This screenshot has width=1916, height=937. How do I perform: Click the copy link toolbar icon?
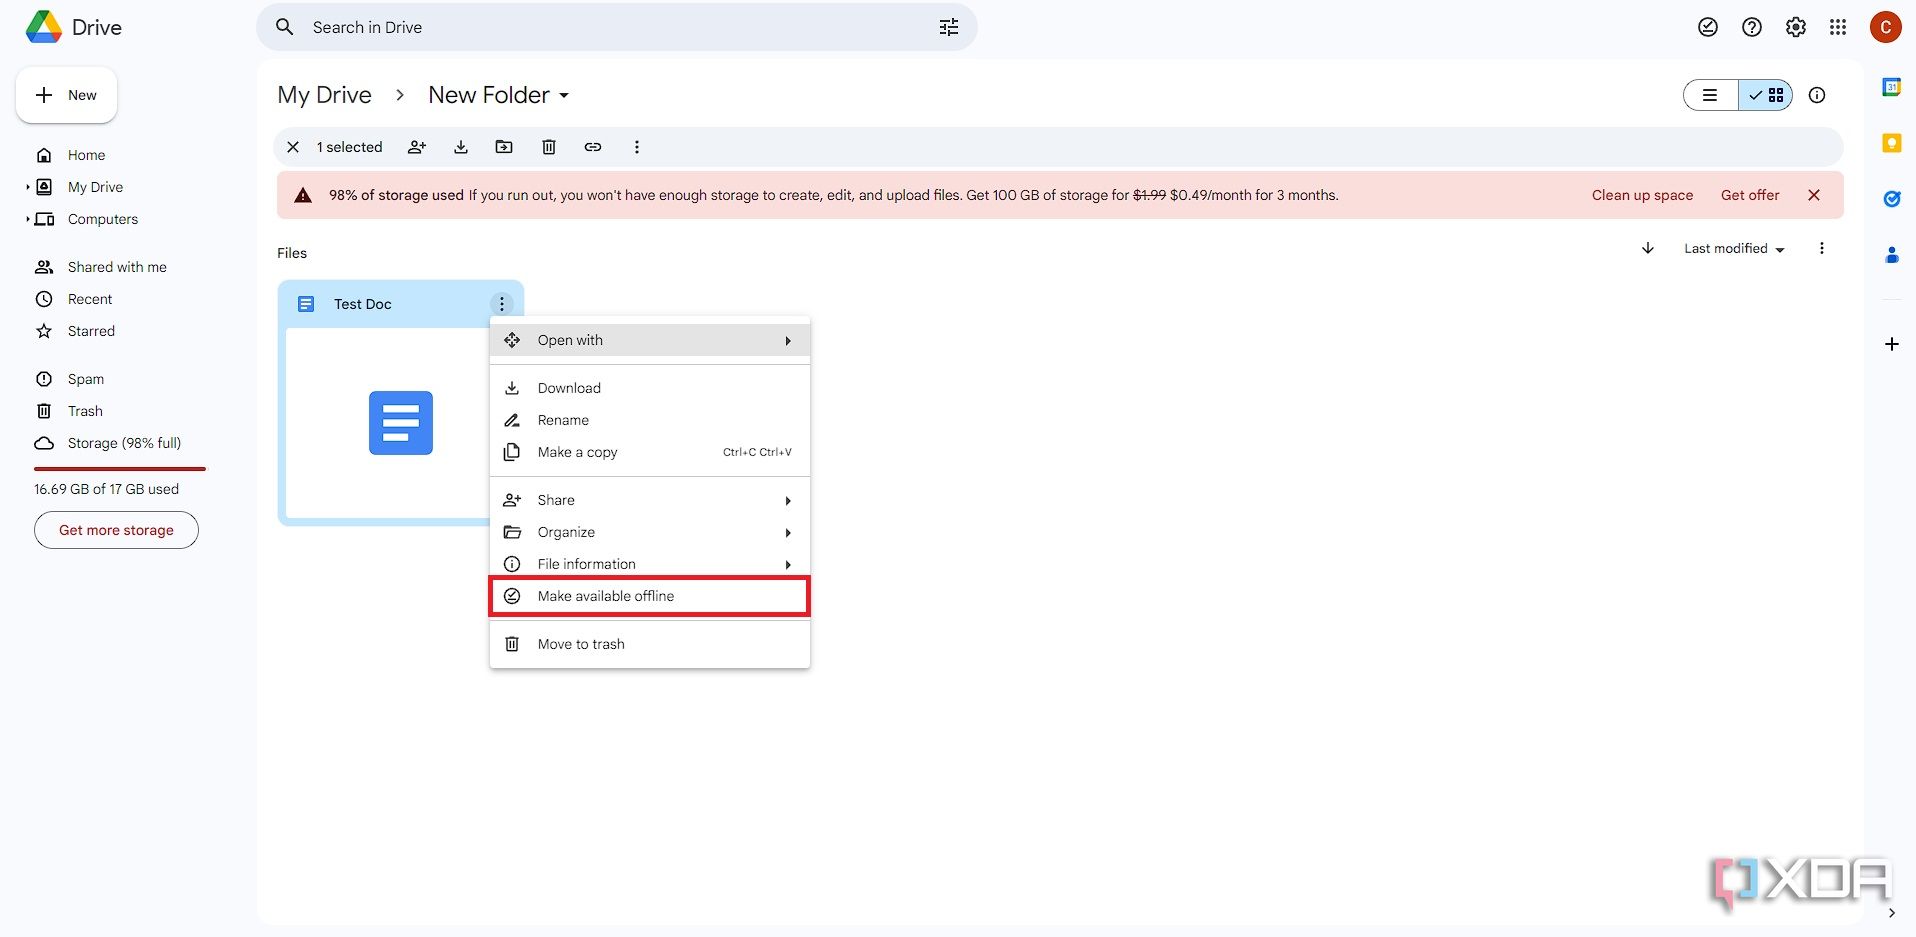[593, 147]
